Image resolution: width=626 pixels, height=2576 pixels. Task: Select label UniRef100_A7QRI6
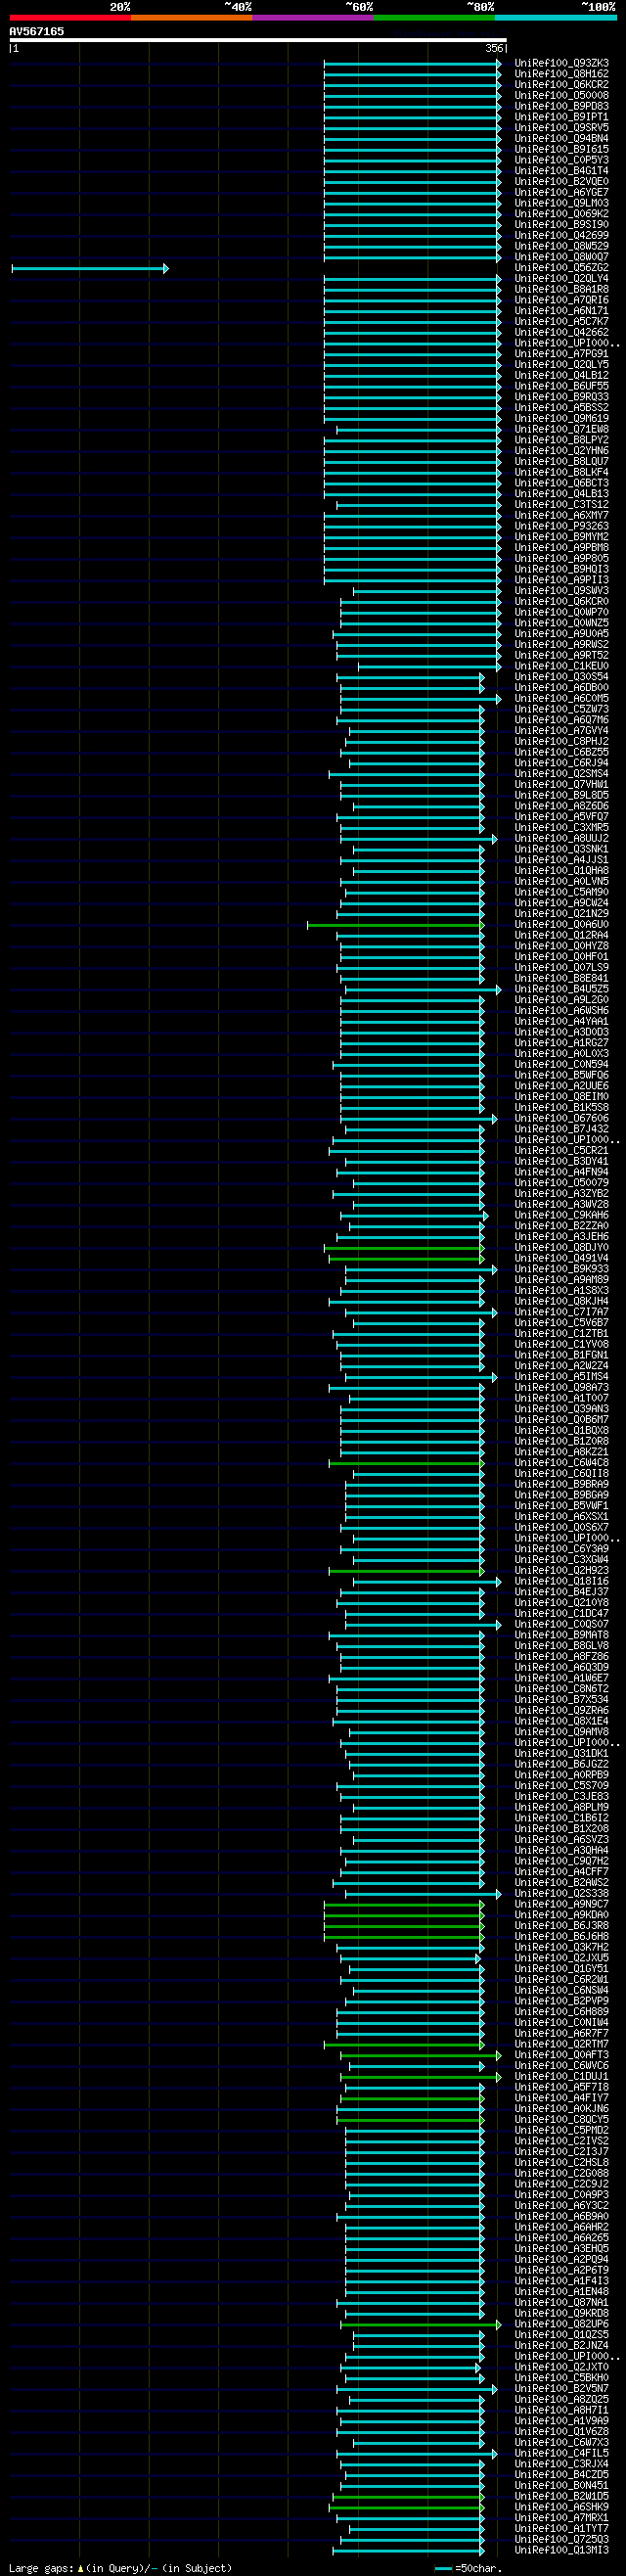[x=561, y=300]
